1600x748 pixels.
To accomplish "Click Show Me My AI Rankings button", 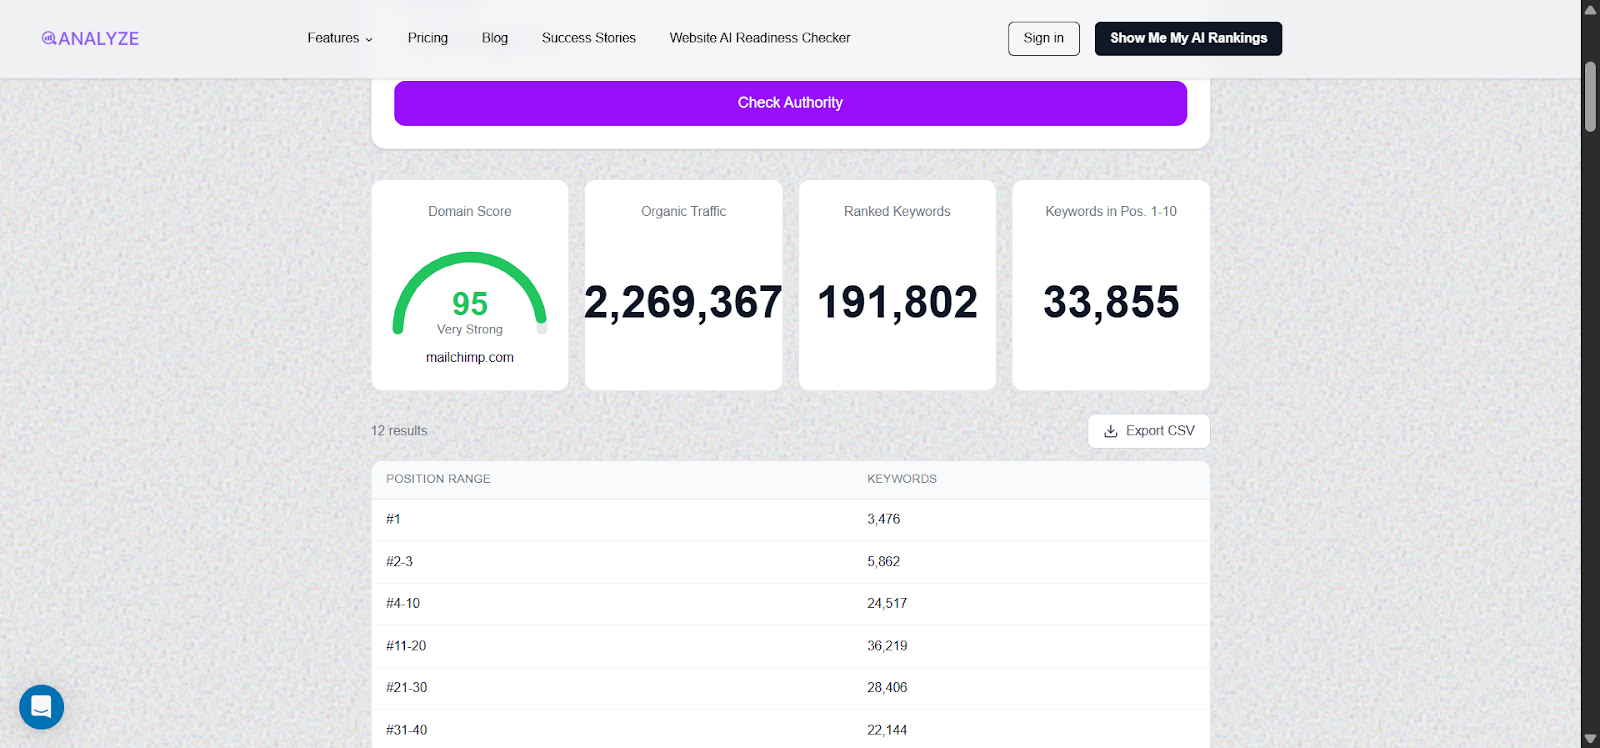I will click(1188, 38).
